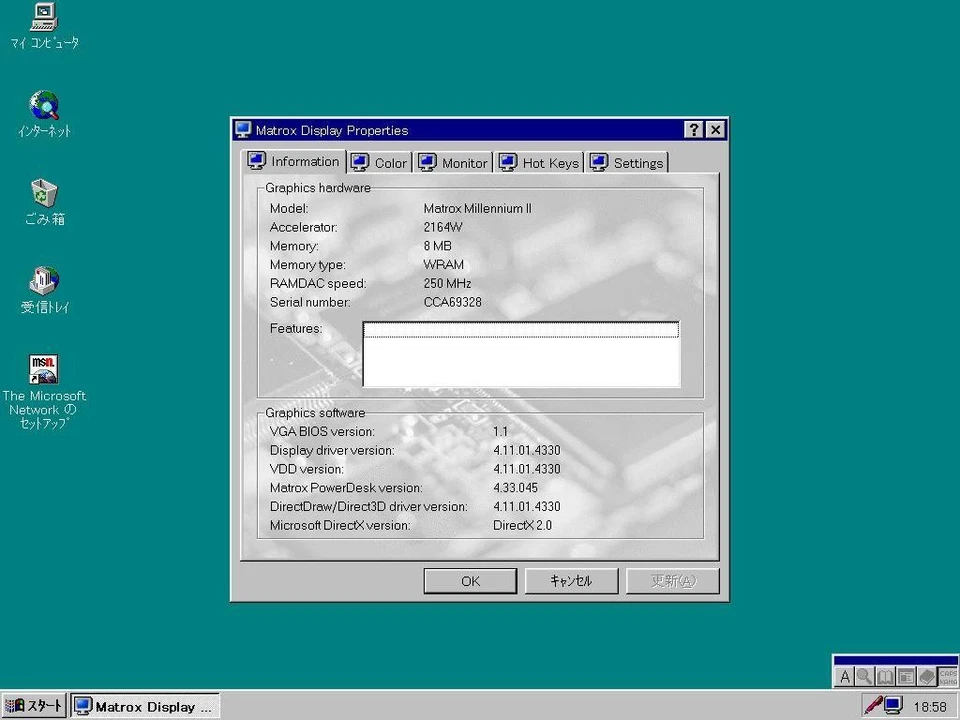The width and height of the screenshot is (960, 720).
Task: Toggle KANA on the IME toolbar
Action: (947, 681)
